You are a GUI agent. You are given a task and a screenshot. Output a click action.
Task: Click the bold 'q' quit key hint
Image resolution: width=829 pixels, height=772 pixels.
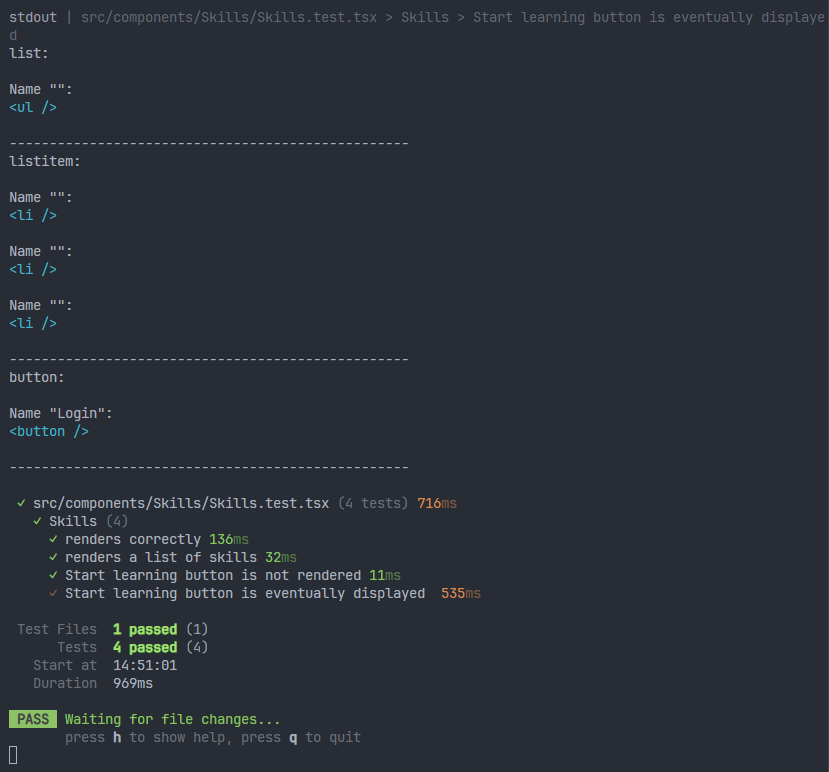point(294,737)
